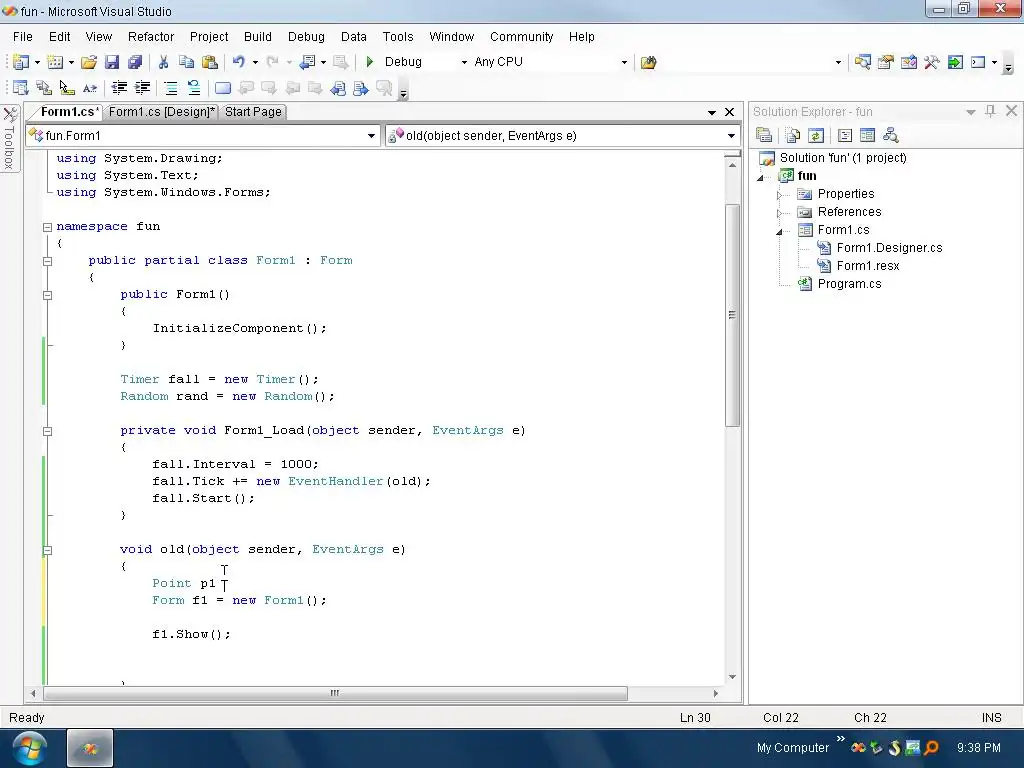
Task: Open the File menu
Action: pos(23,37)
